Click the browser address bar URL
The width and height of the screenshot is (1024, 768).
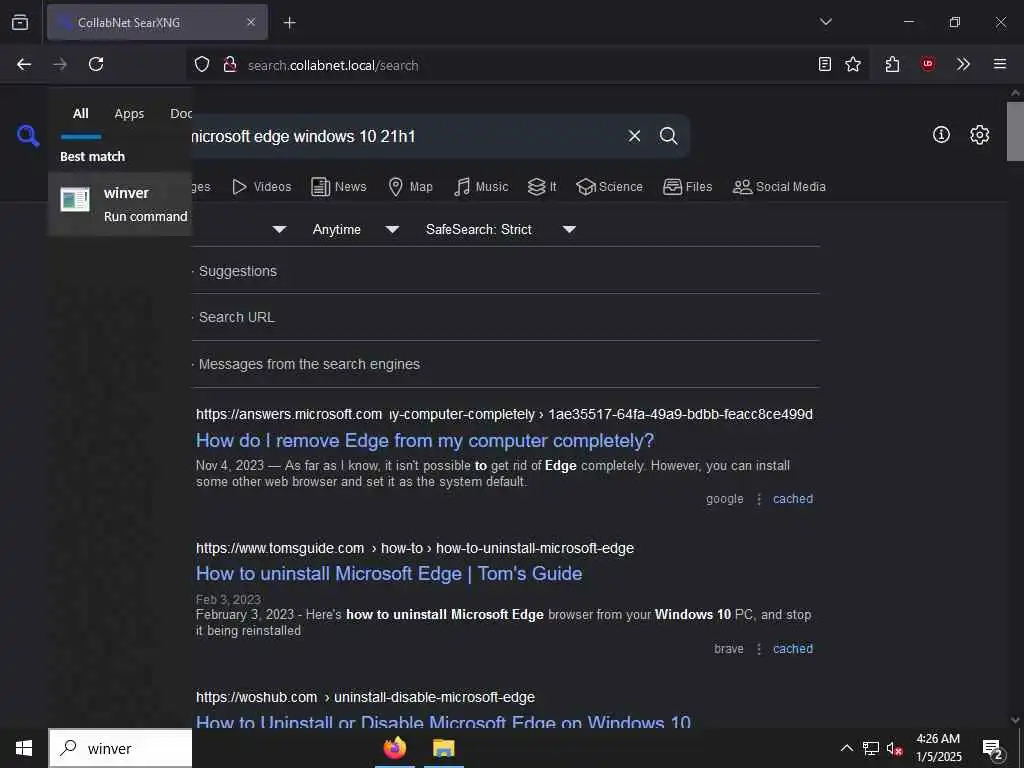(x=333, y=65)
